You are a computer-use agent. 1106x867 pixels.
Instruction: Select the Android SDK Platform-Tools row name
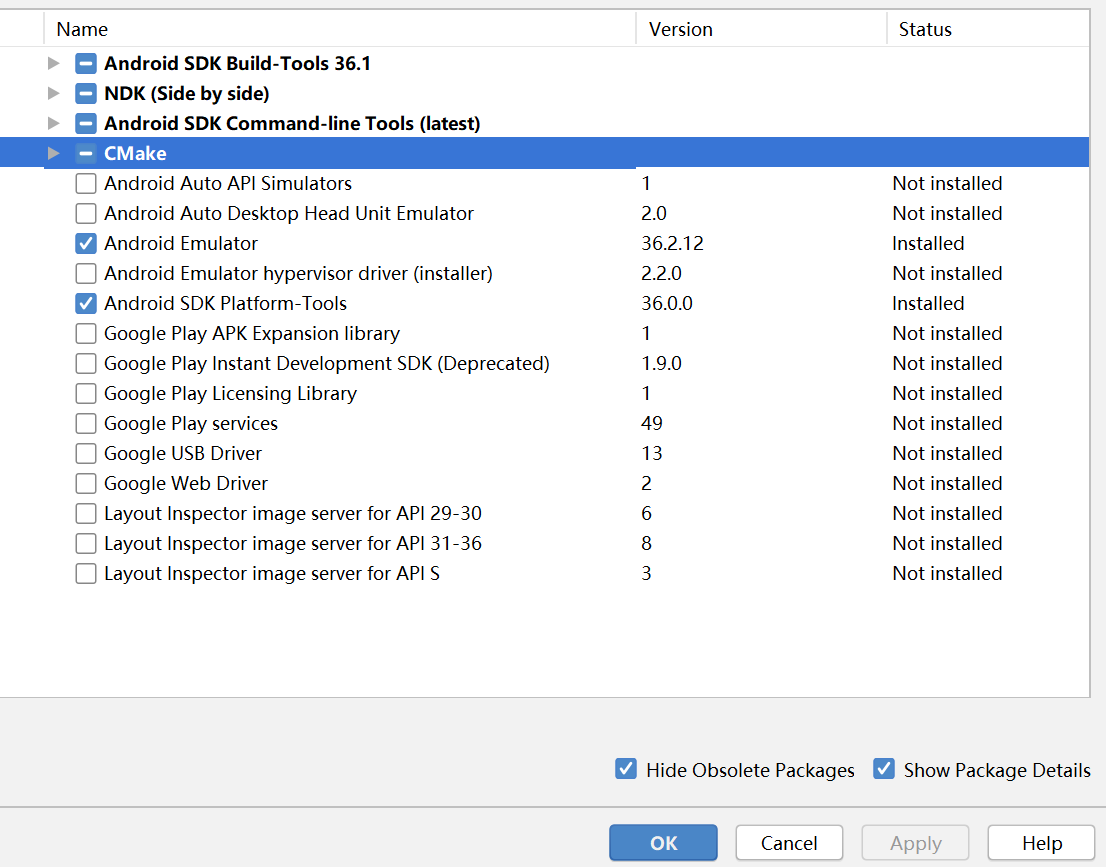226,303
